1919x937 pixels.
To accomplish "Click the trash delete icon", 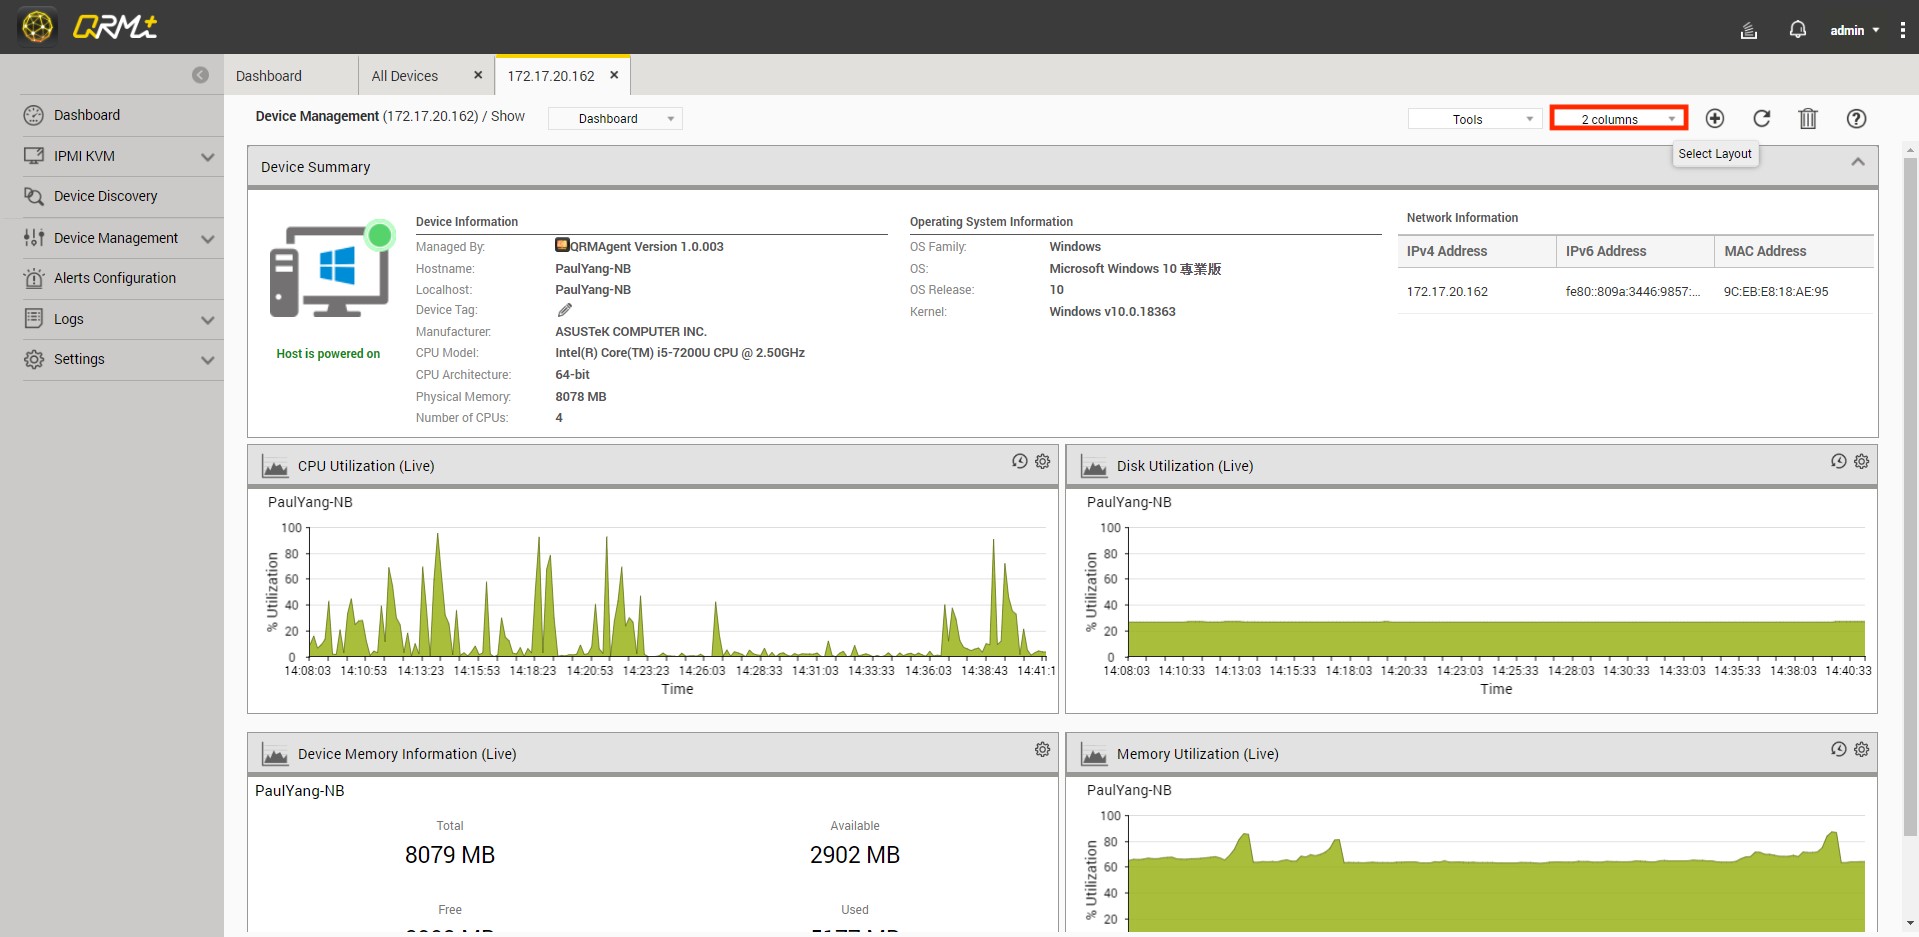I will point(1807,119).
